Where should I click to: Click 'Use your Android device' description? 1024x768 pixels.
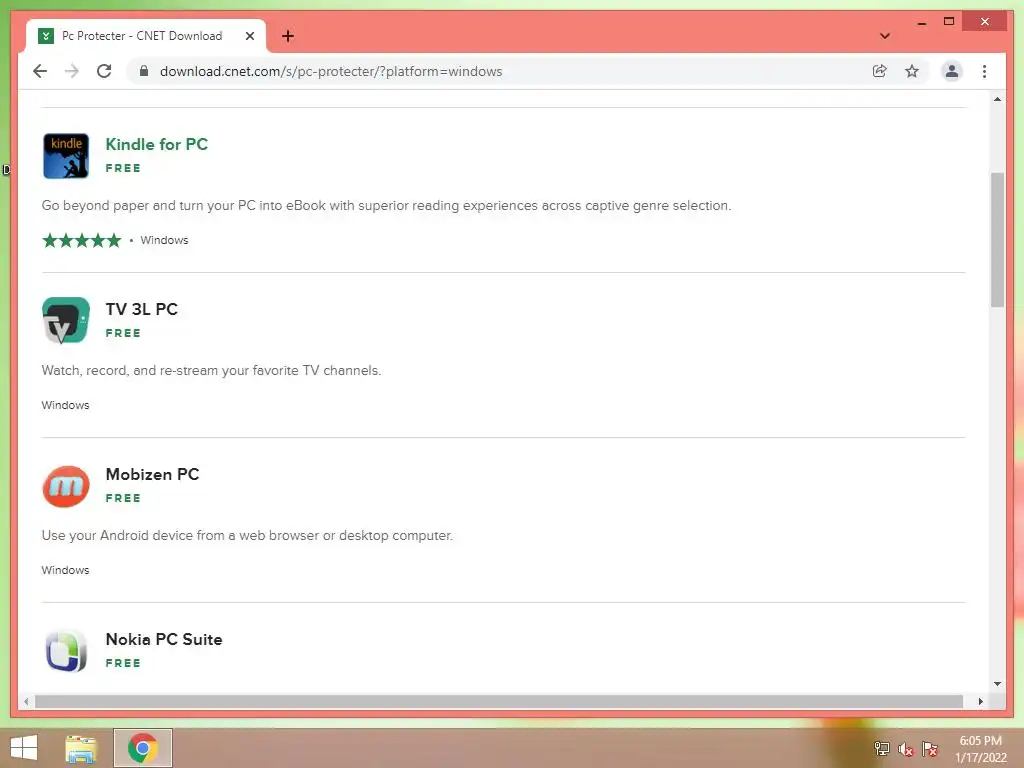point(247,536)
